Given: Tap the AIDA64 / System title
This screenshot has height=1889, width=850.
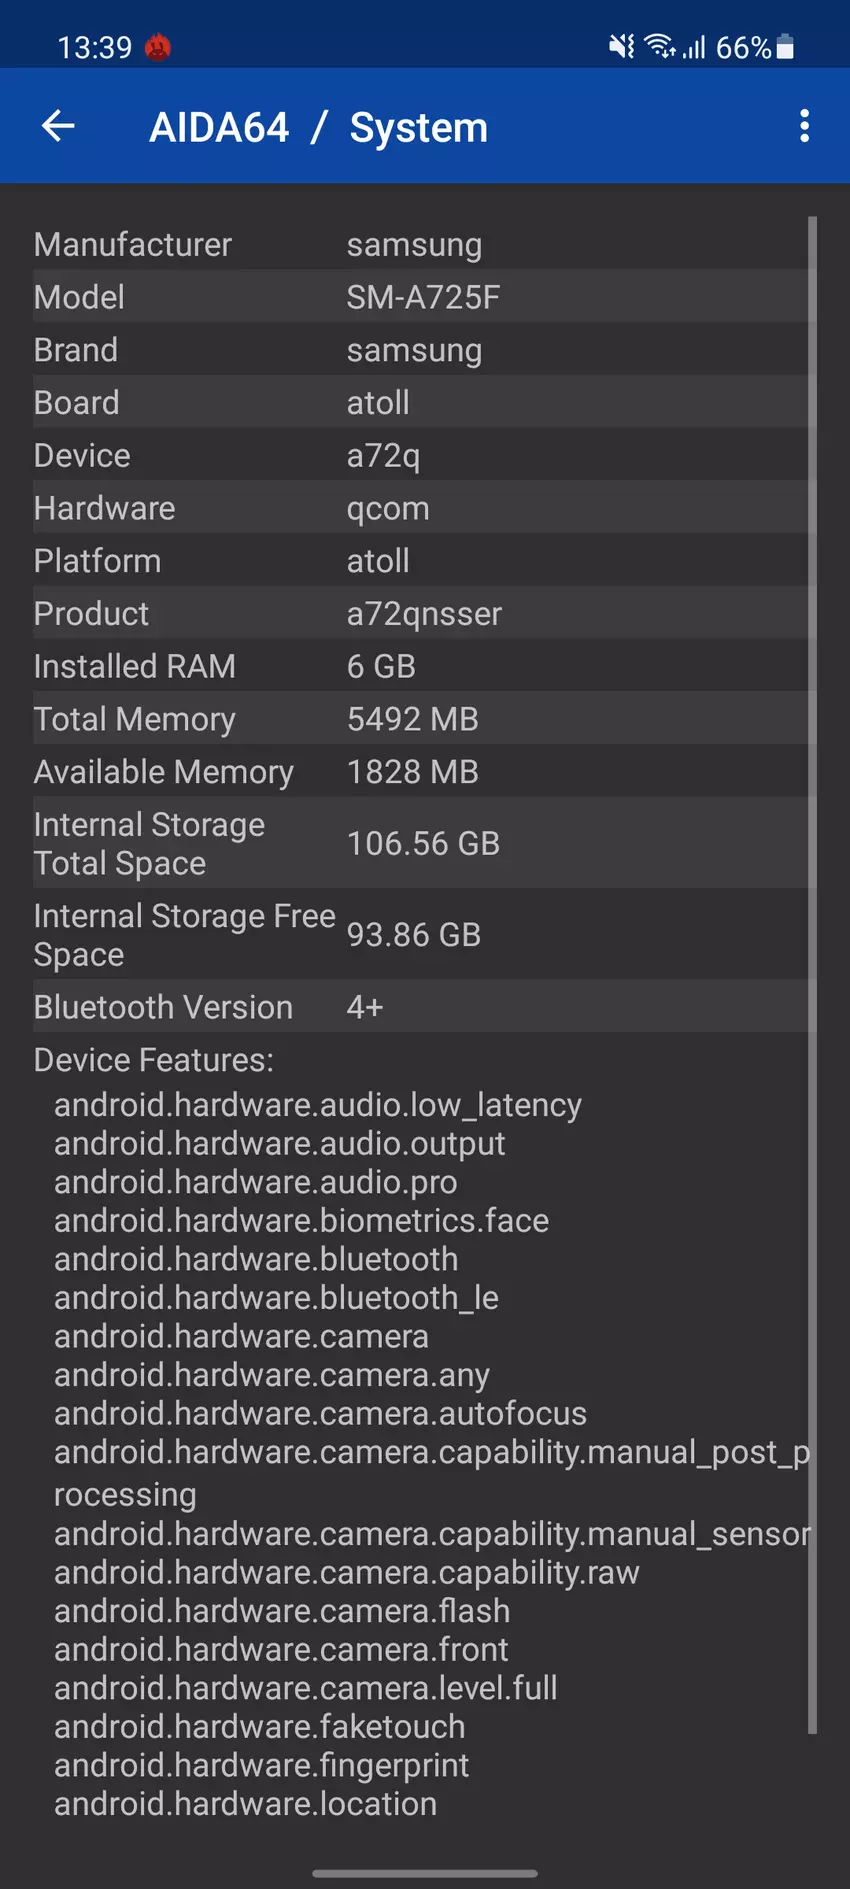Looking at the screenshot, I should (318, 127).
